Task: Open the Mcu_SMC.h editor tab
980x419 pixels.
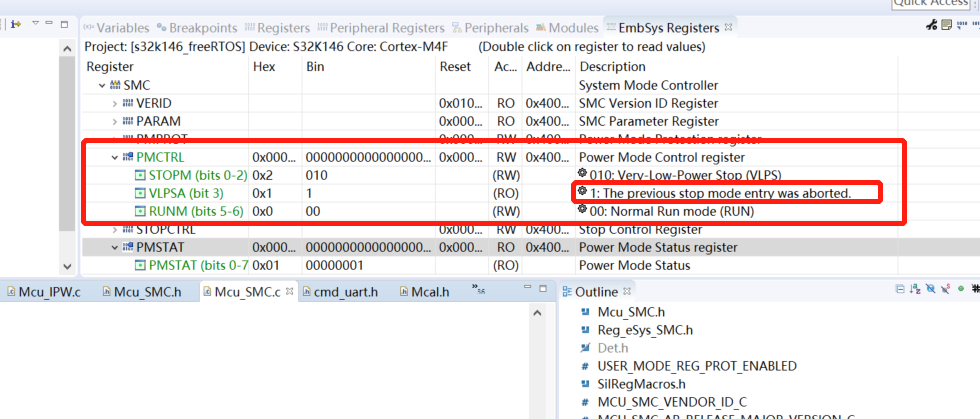Action: pyautogui.click(x=141, y=291)
